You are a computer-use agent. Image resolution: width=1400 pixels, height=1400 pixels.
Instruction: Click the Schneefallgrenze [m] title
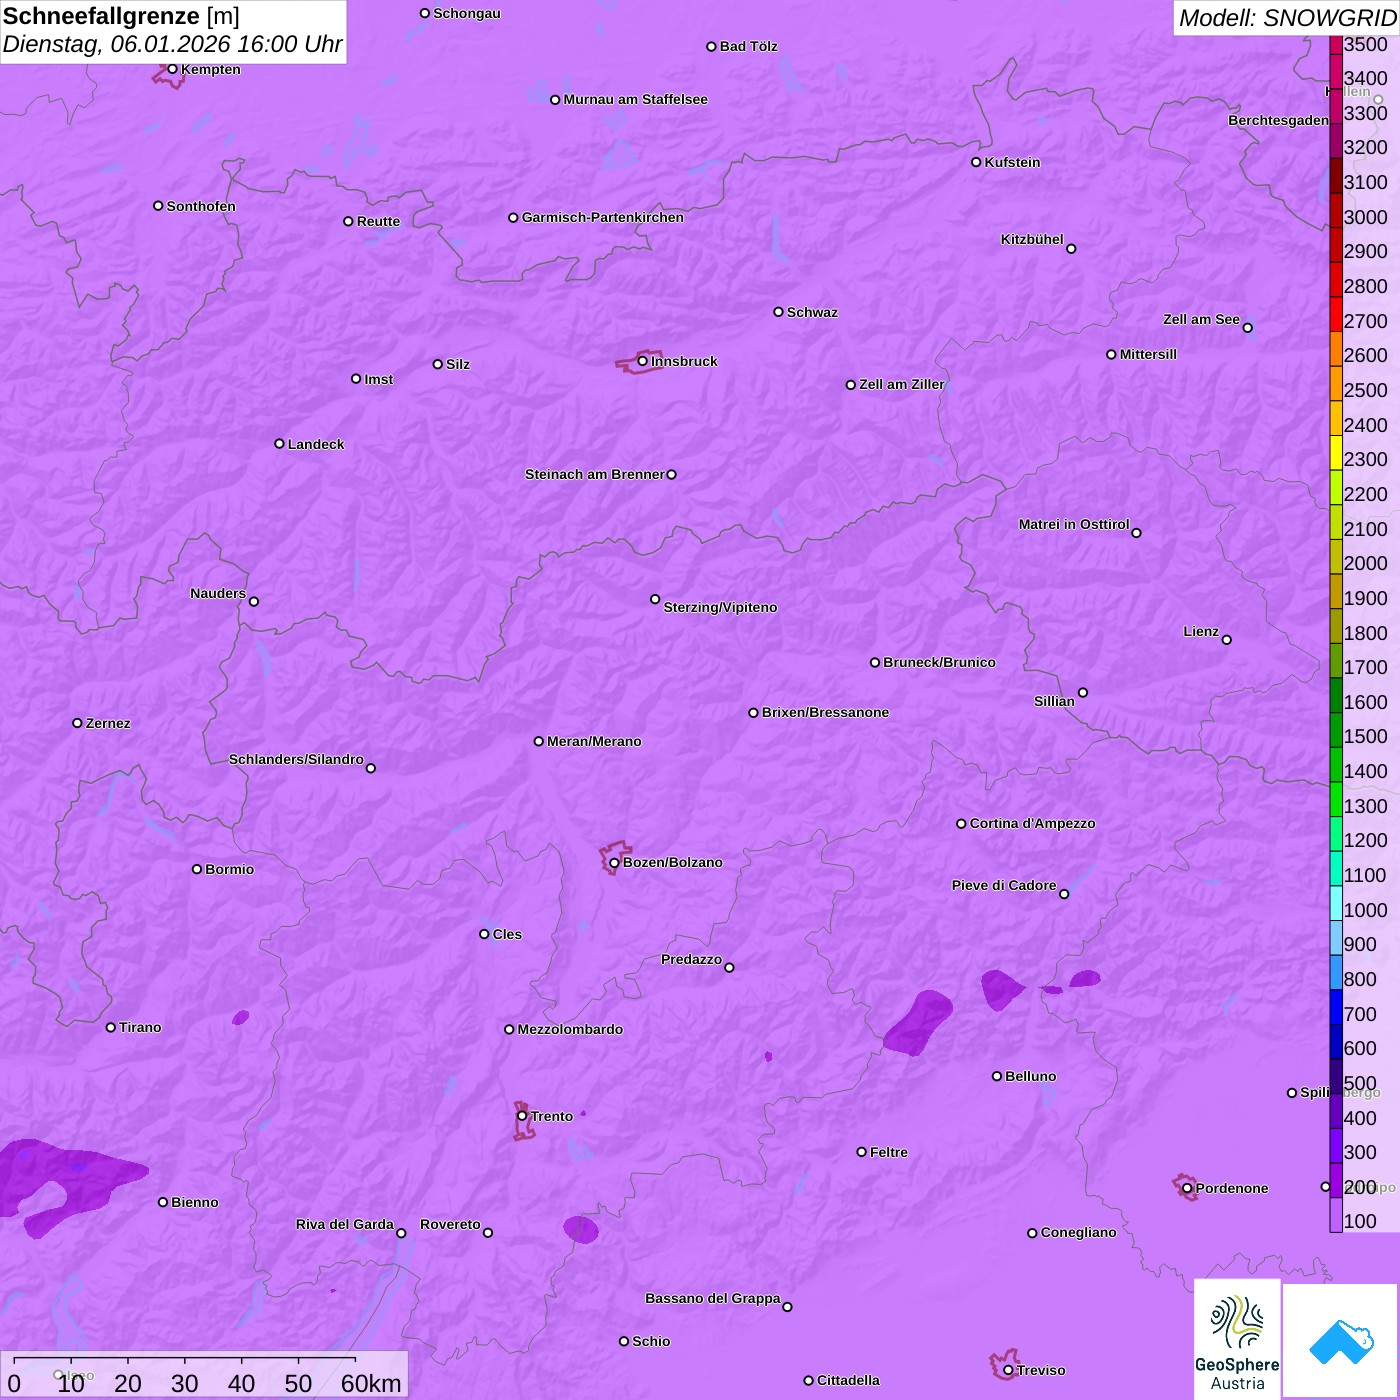121,16
